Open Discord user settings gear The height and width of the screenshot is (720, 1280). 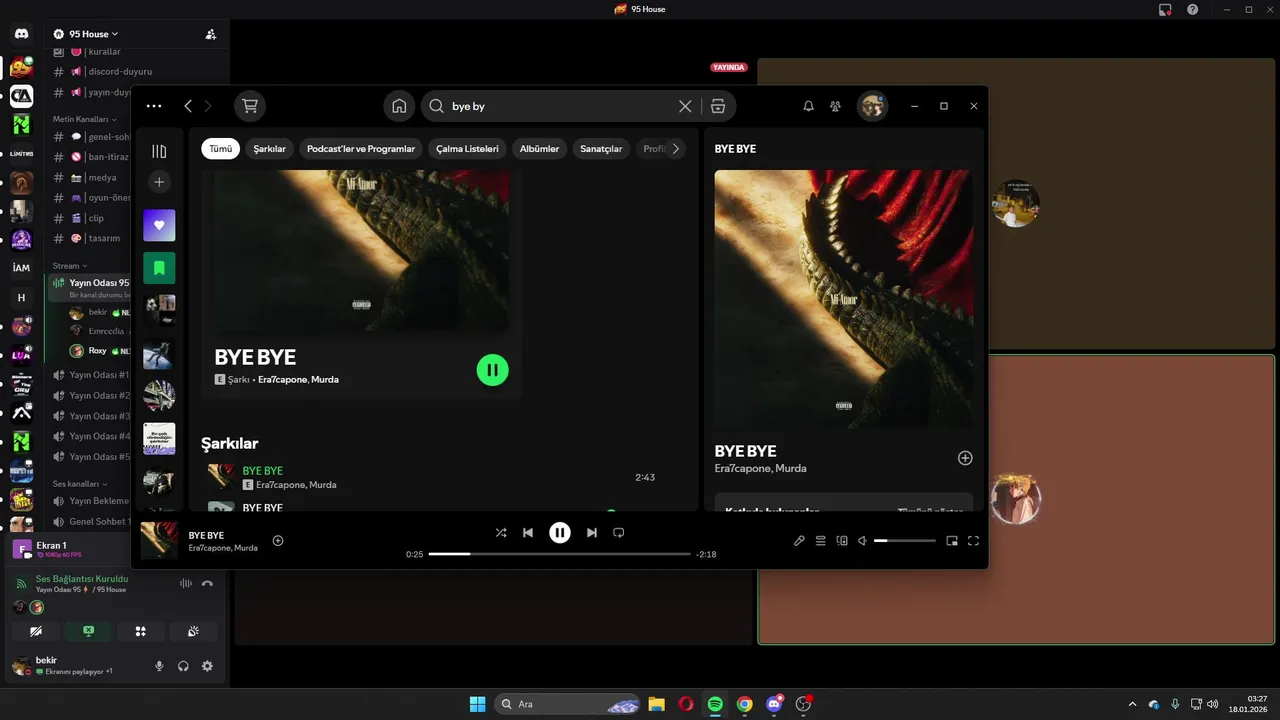click(207, 666)
